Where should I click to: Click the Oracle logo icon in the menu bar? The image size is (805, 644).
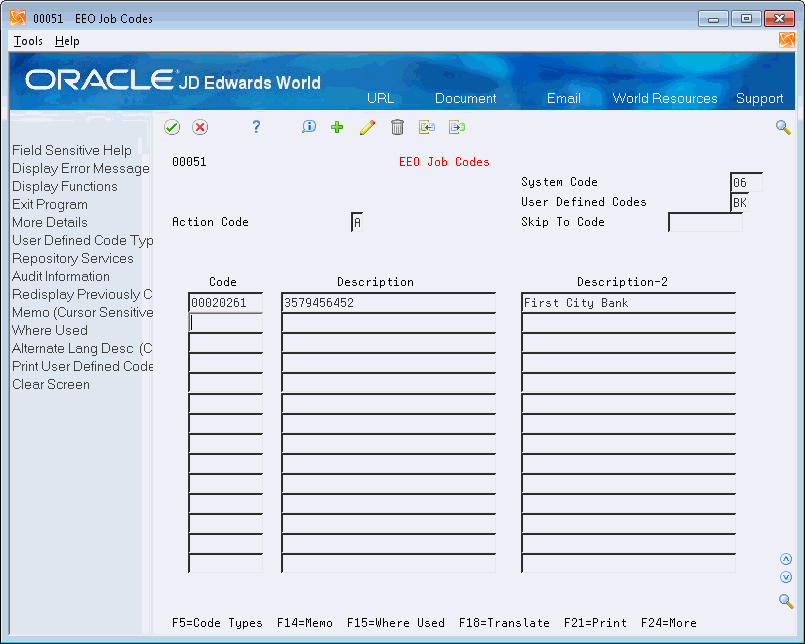pyautogui.click(x=787, y=40)
